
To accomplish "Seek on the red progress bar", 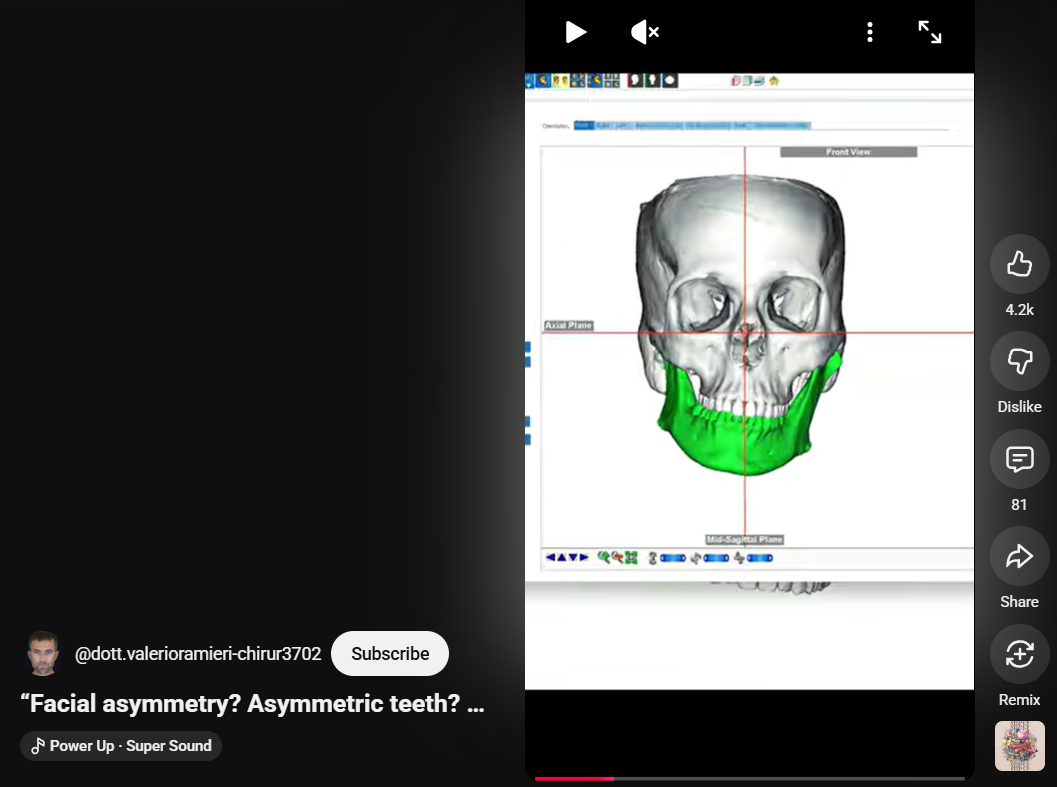I will point(750,779).
